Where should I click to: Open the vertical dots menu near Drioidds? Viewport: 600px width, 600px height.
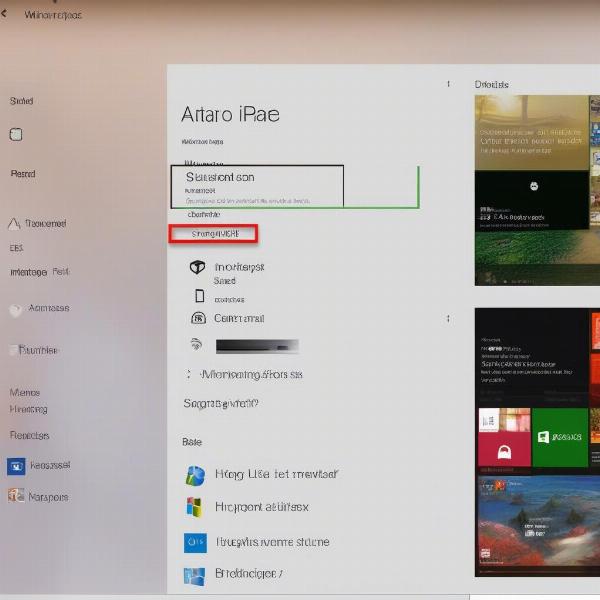tap(448, 84)
